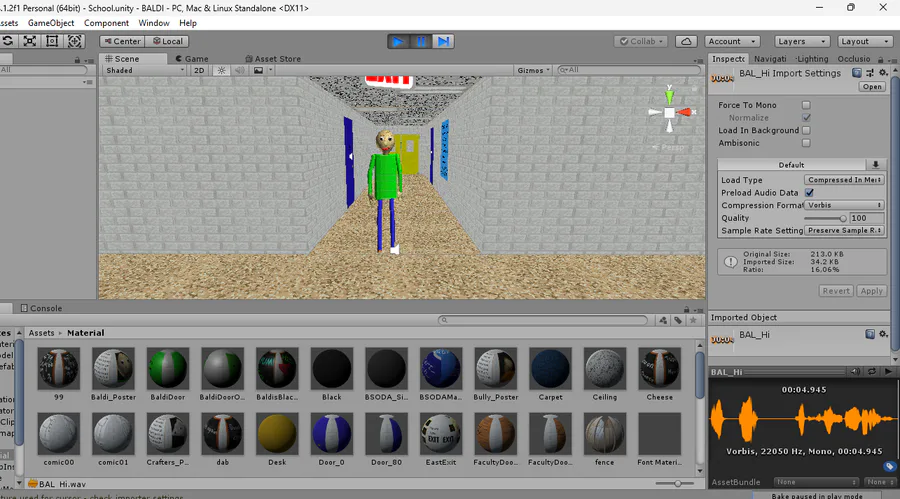
Task: Select the combined Transform tool
Action: pos(75,41)
